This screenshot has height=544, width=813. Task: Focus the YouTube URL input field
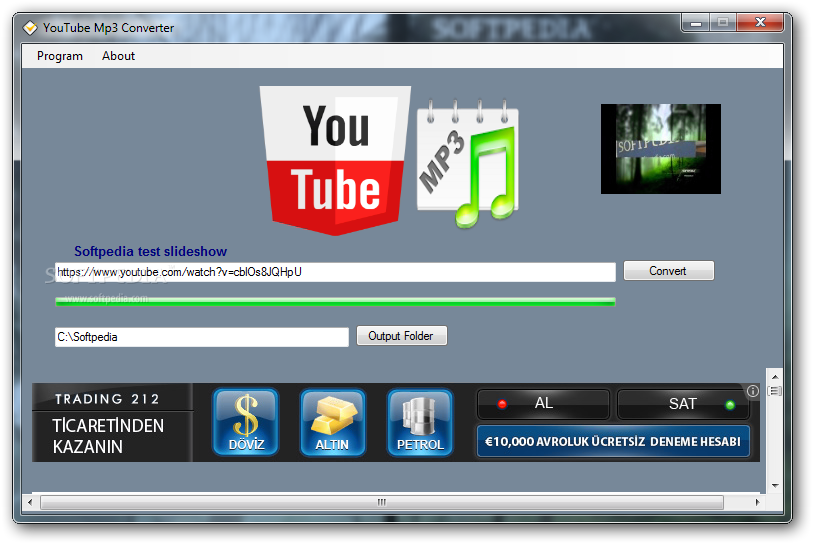(335, 272)
